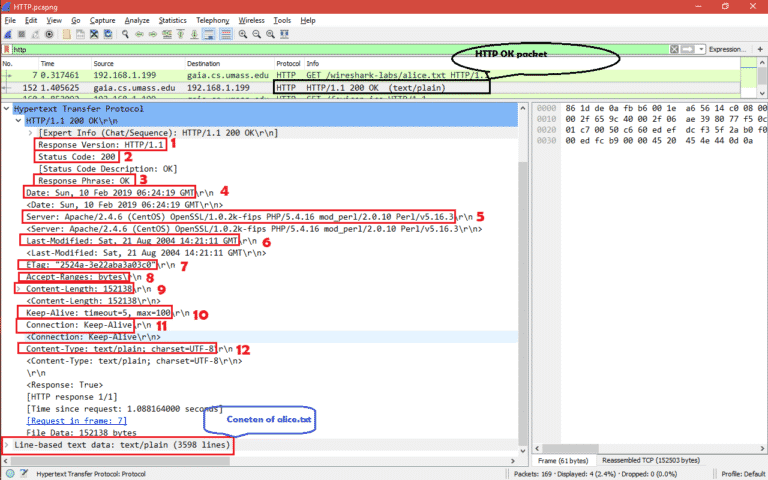Screen dimensions: 768x480
Task: Open the File menu
Action: click(x=10, y=21)
